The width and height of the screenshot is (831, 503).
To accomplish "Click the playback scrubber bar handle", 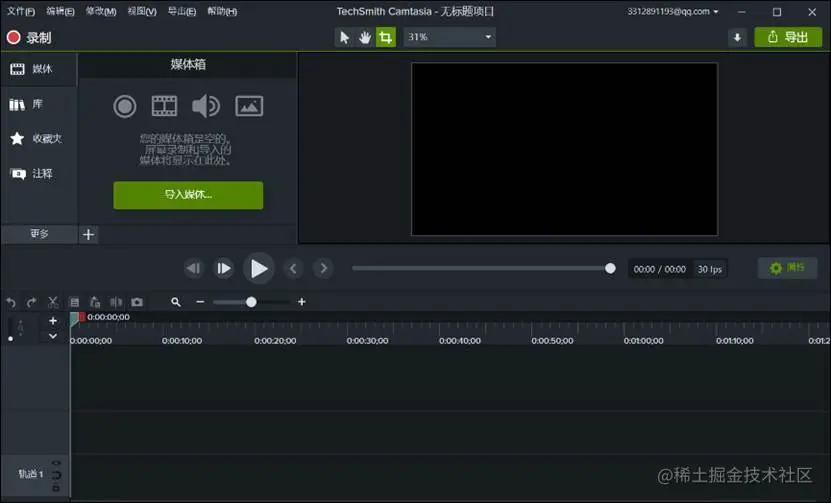I will point(610,269).
